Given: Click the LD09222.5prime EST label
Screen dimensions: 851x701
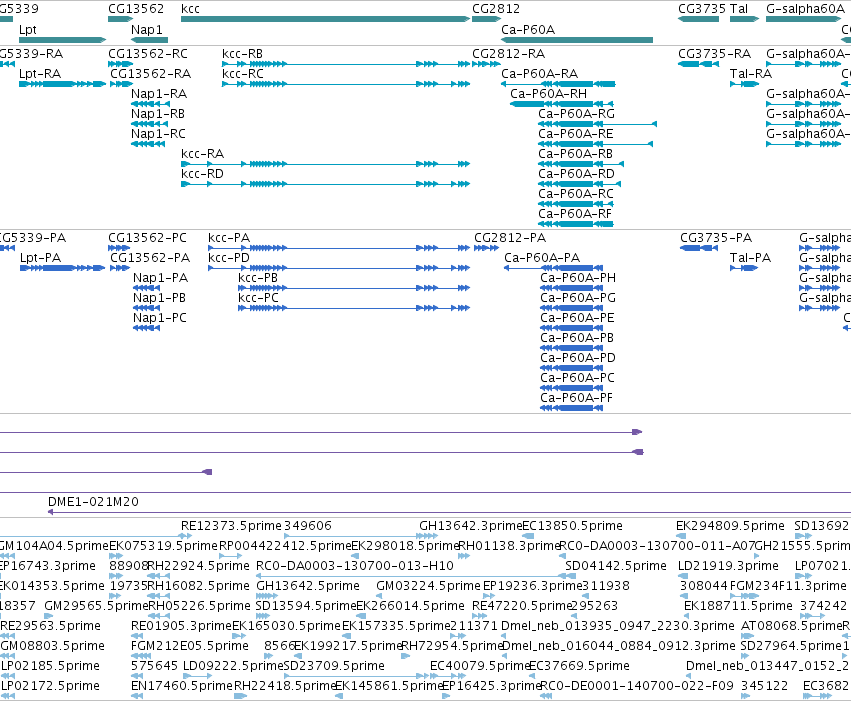Looking at the screenshot, I should pos(233,666).
